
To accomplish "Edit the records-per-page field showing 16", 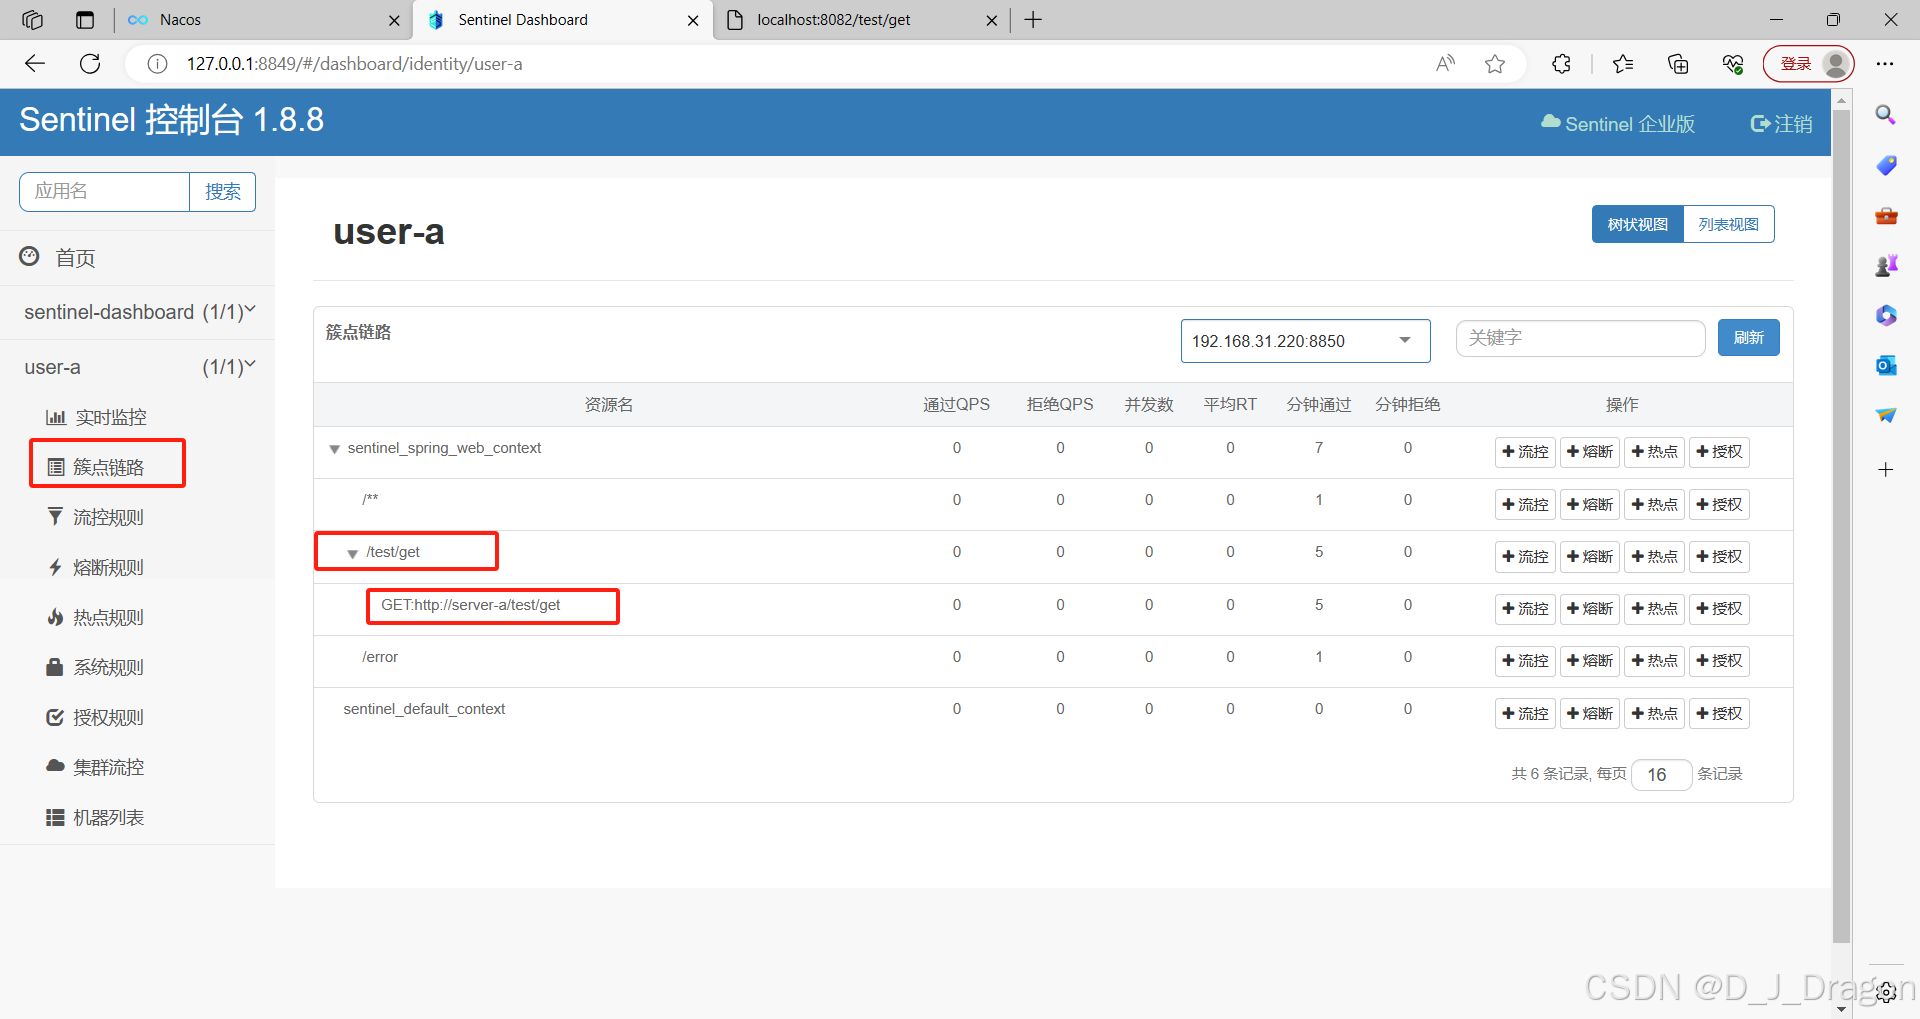I will coord(1661,774).
